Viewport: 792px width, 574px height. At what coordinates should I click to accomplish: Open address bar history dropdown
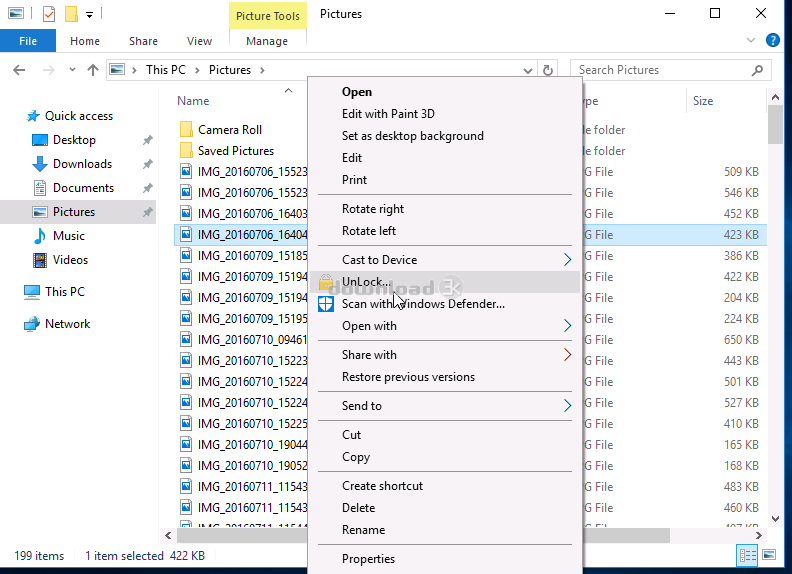click(x=528, y=71)
